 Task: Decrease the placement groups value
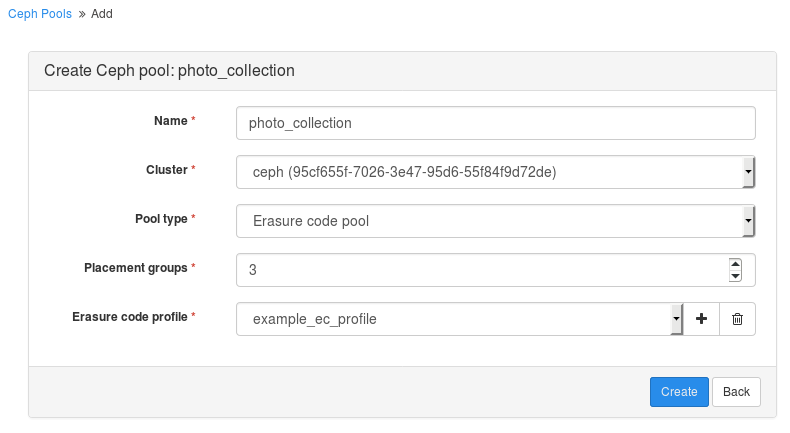pyautogui.click(x=735, y=275)
